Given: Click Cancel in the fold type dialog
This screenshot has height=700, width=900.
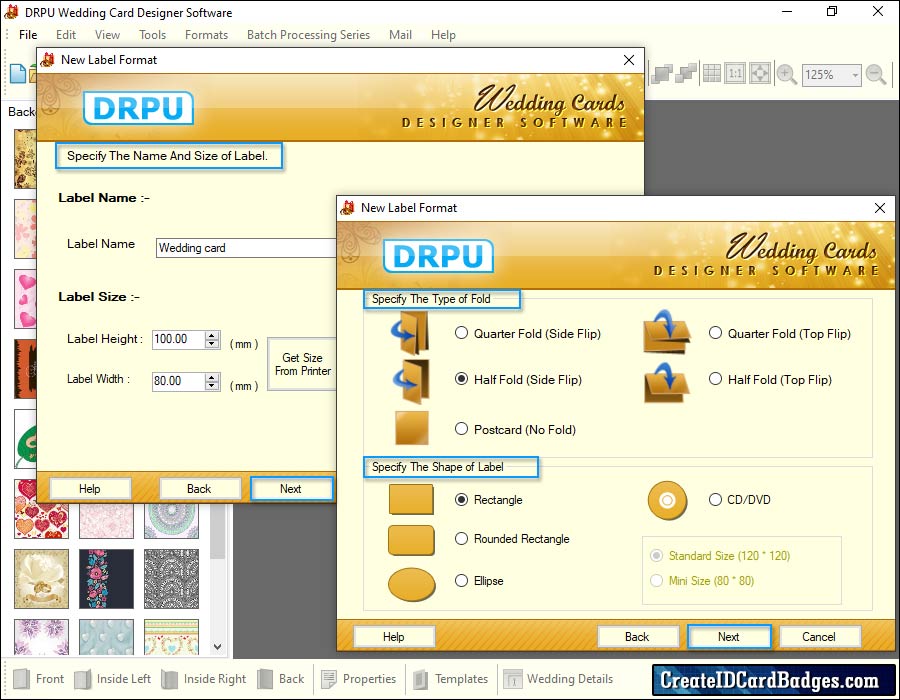Looking at the screenshot, I should [x=818, y=637].
